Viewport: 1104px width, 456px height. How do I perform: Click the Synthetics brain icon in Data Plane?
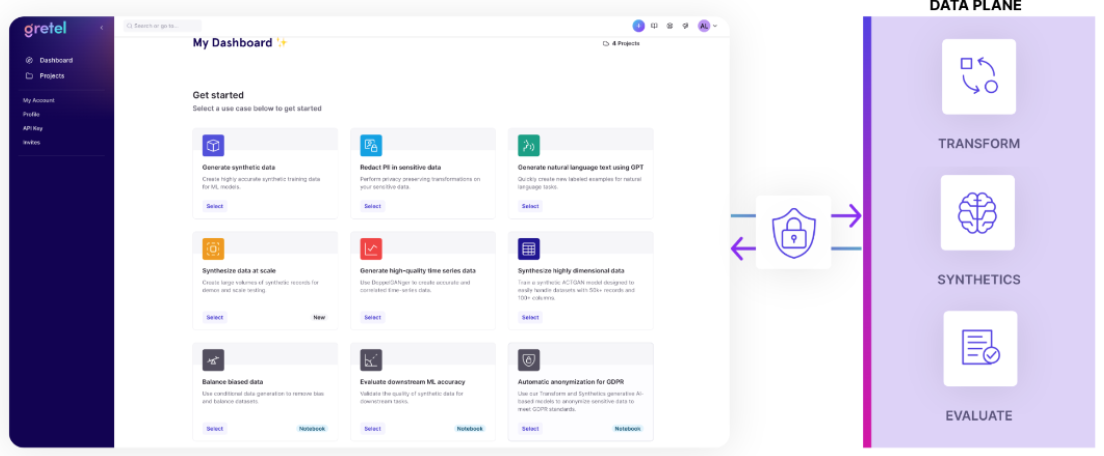[977, 213]
